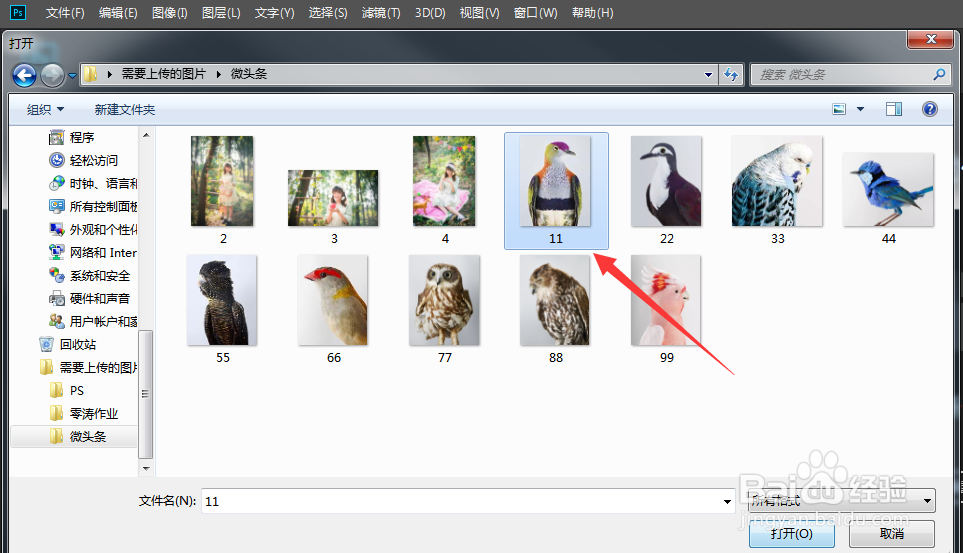963x553 pixels.
Task: Select the 系统和安全 tree item
Action: (99, 275)
